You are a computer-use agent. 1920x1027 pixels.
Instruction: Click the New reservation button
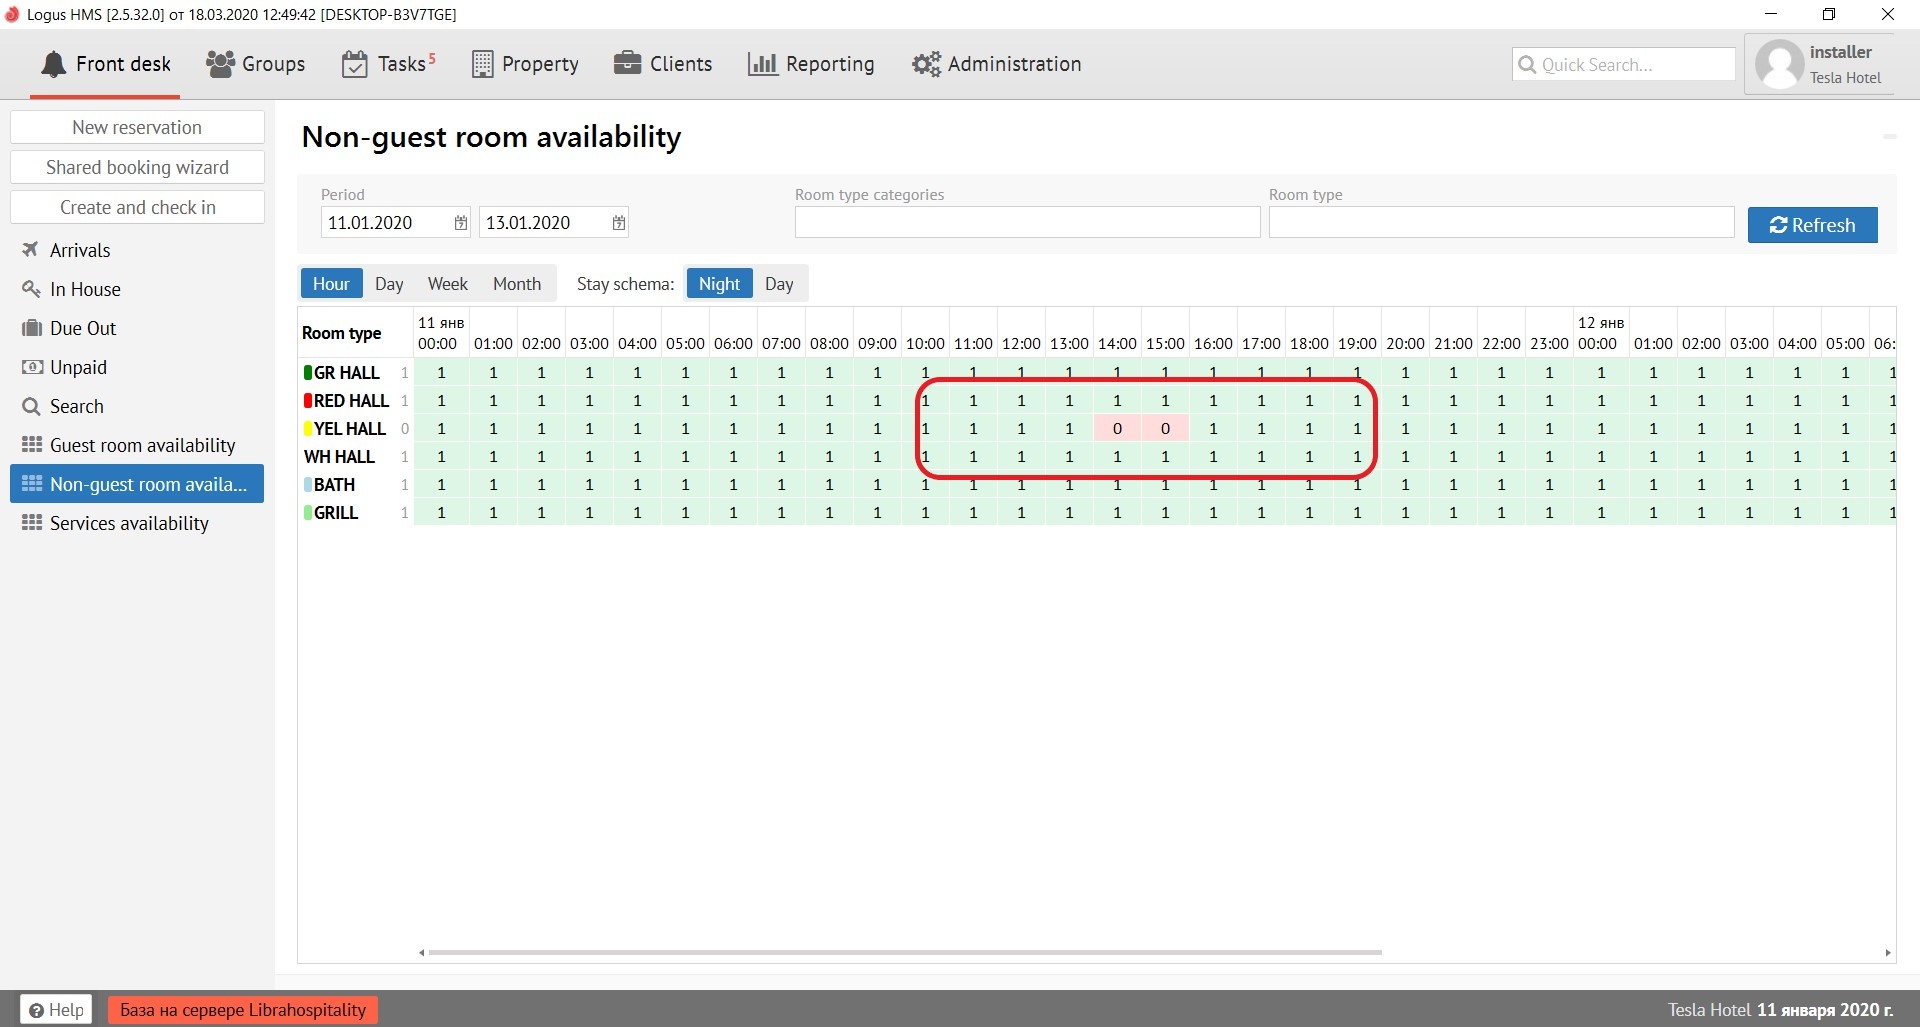tap(137, 127)
